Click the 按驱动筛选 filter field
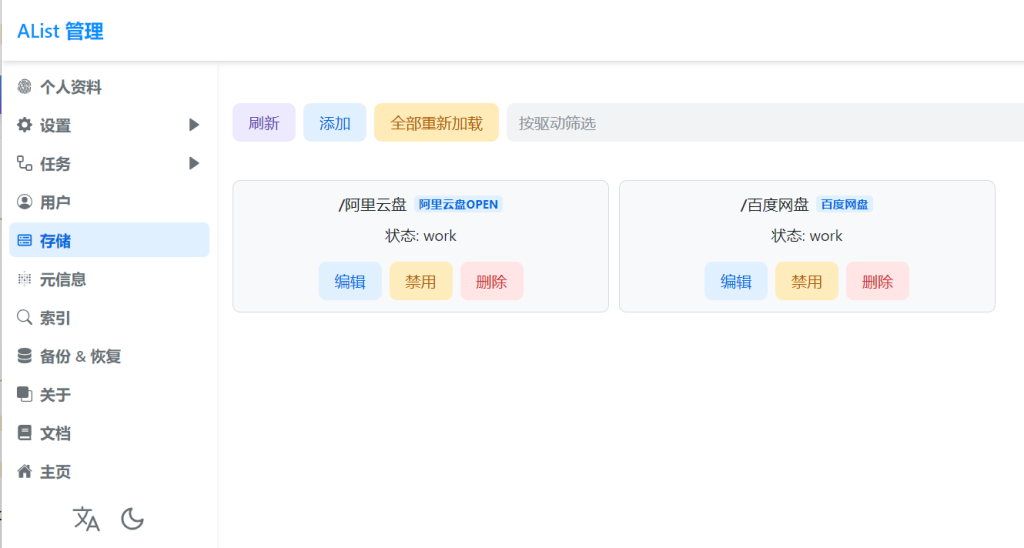 (760, 123)
